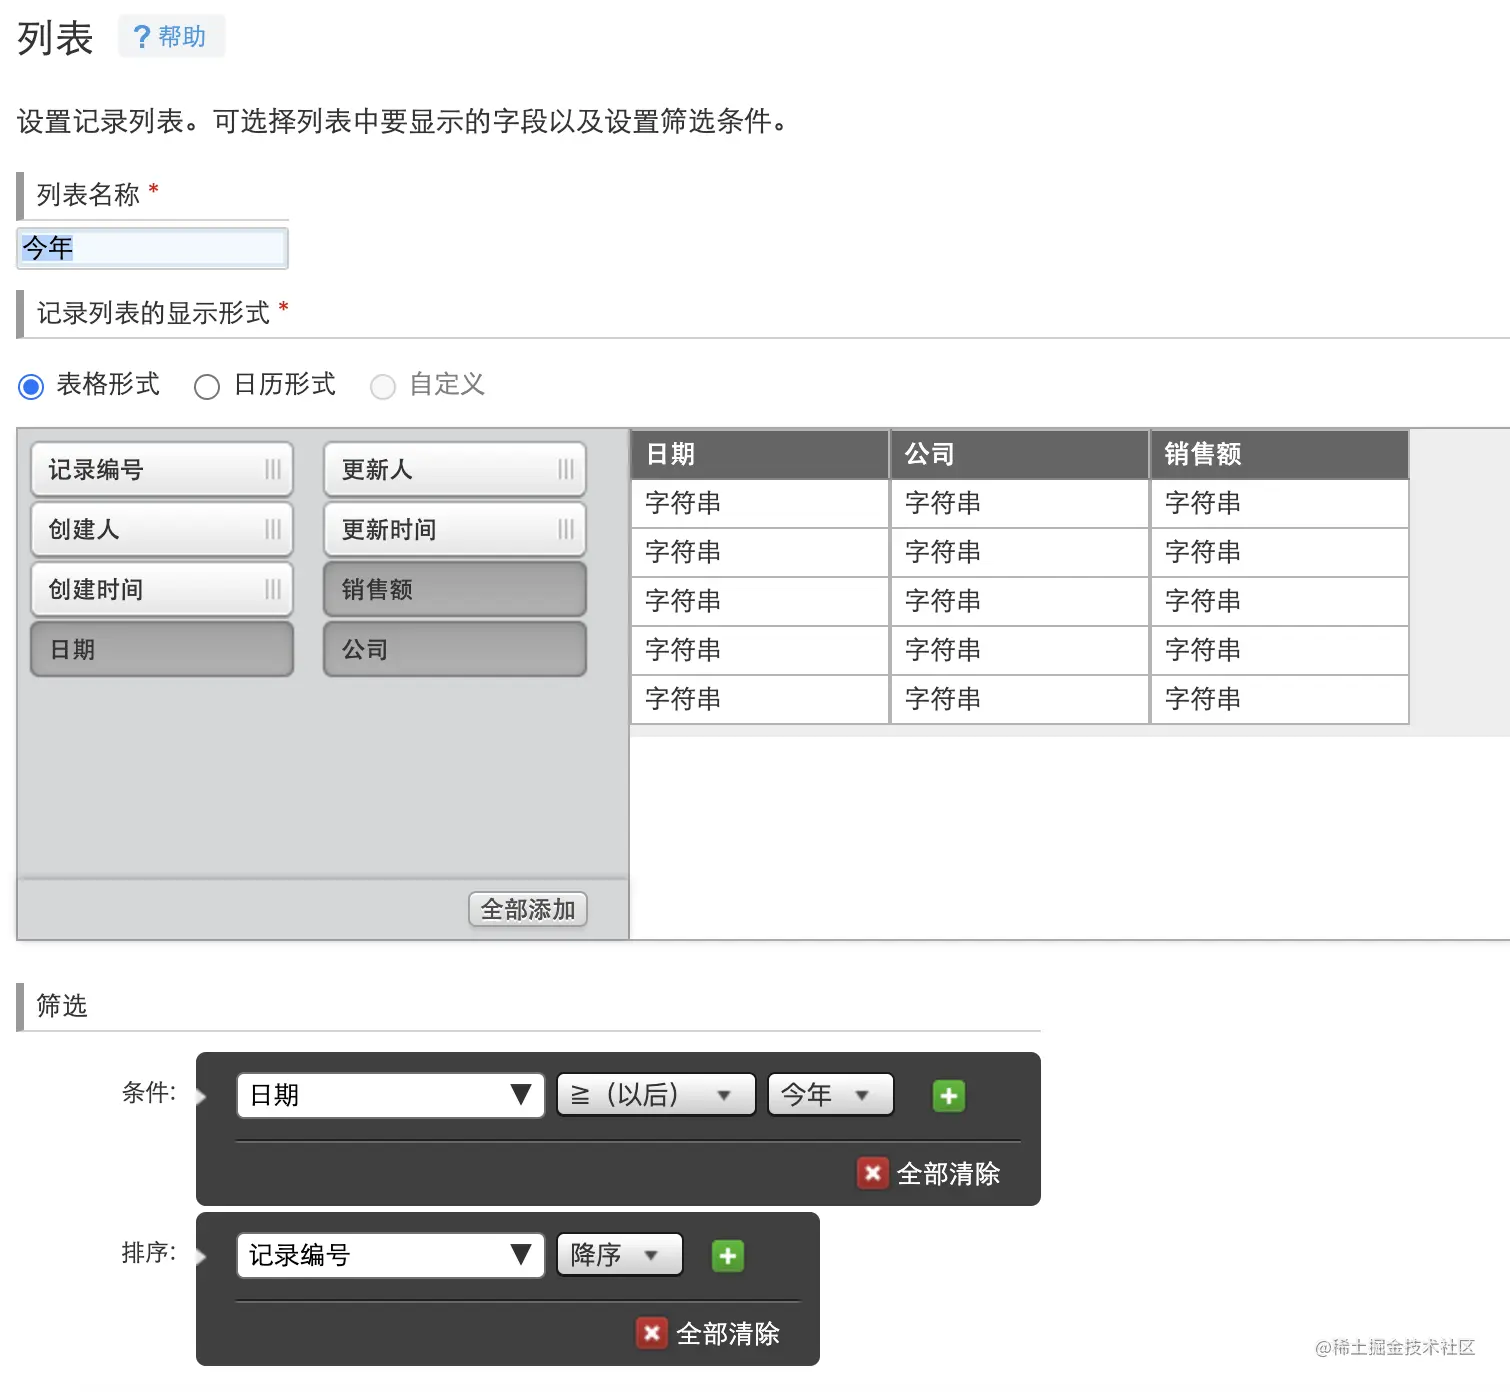Viewport: 1510px width, 1392px height.
Task: Click the greyed 公司 field item in the field list
Action: tap(455, 650)
